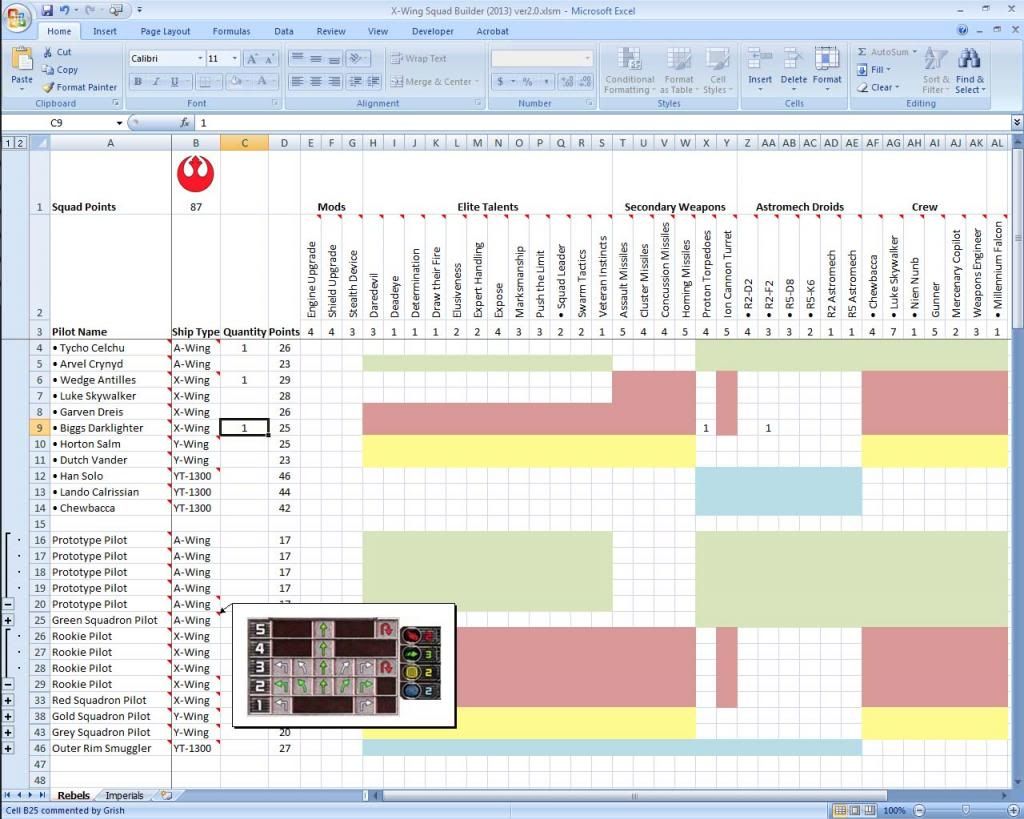Switch to the Imperials sheet tab
The width and height of the screenshot is (1024, 819).
pyautogui.click(x=124, y=796)
